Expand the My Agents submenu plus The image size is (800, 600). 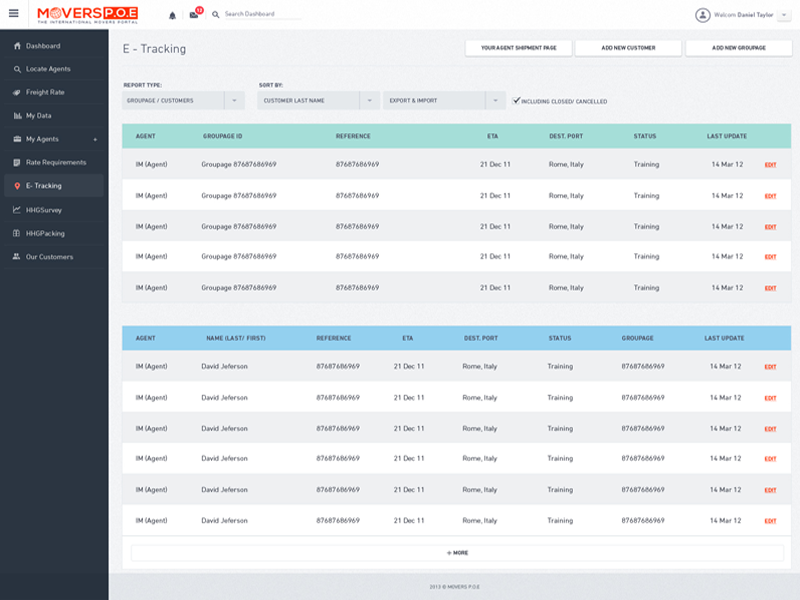[95, 139]
